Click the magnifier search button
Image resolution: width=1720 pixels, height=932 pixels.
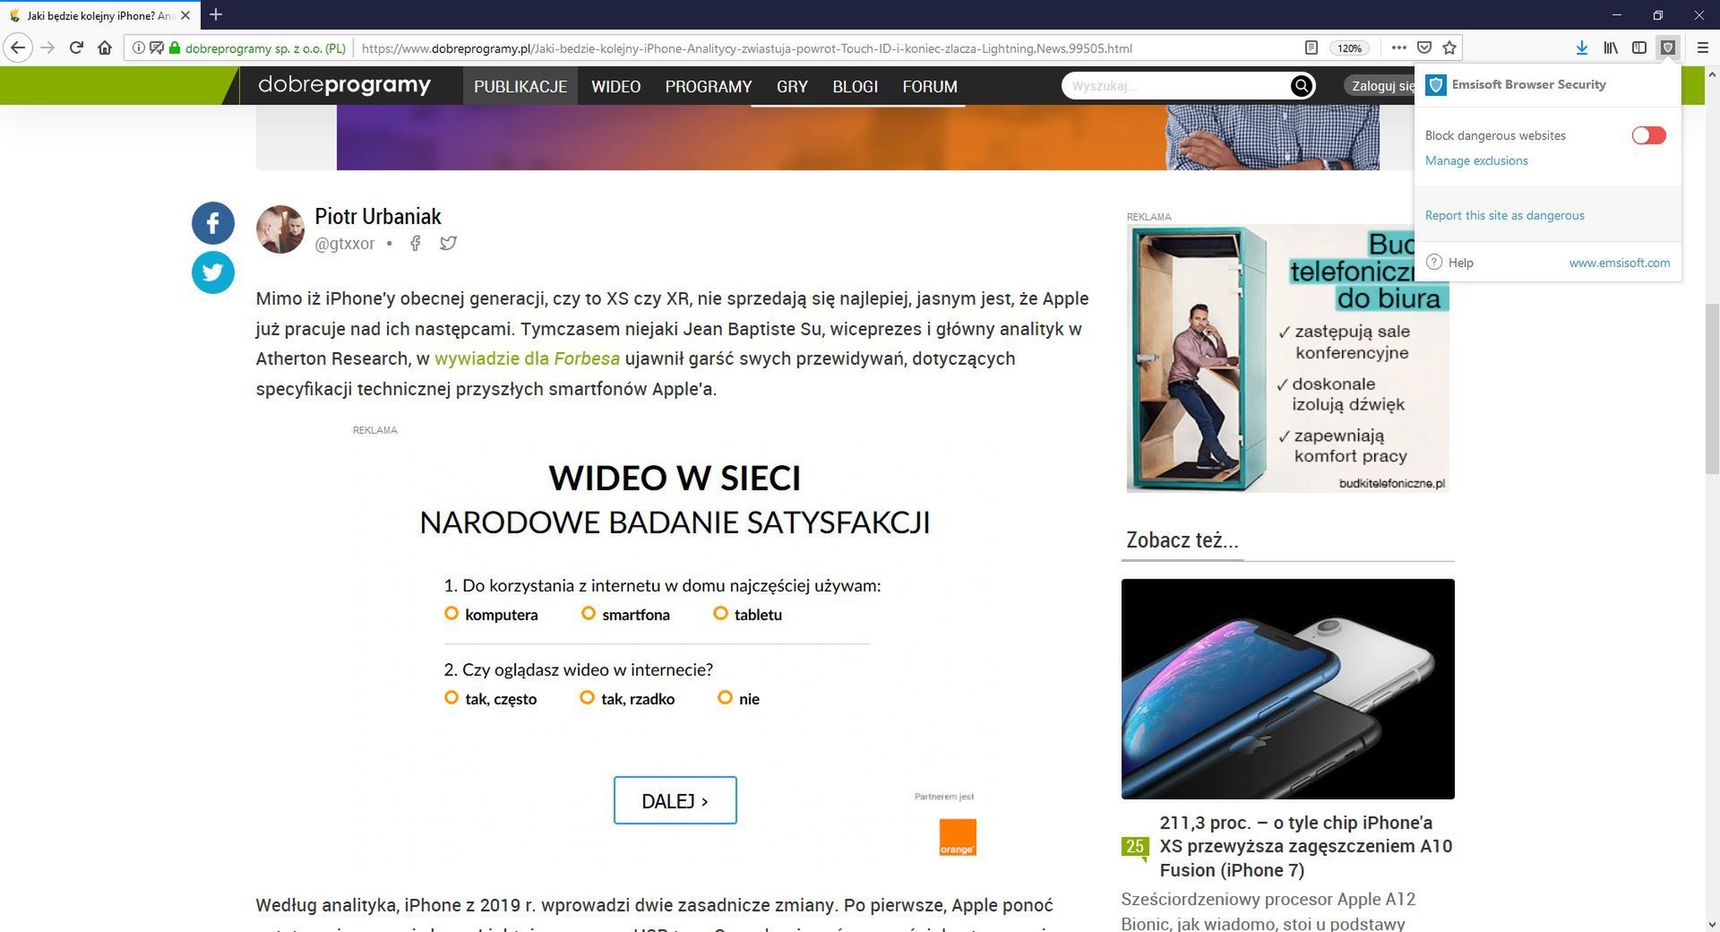click(x=1302, y=86)
